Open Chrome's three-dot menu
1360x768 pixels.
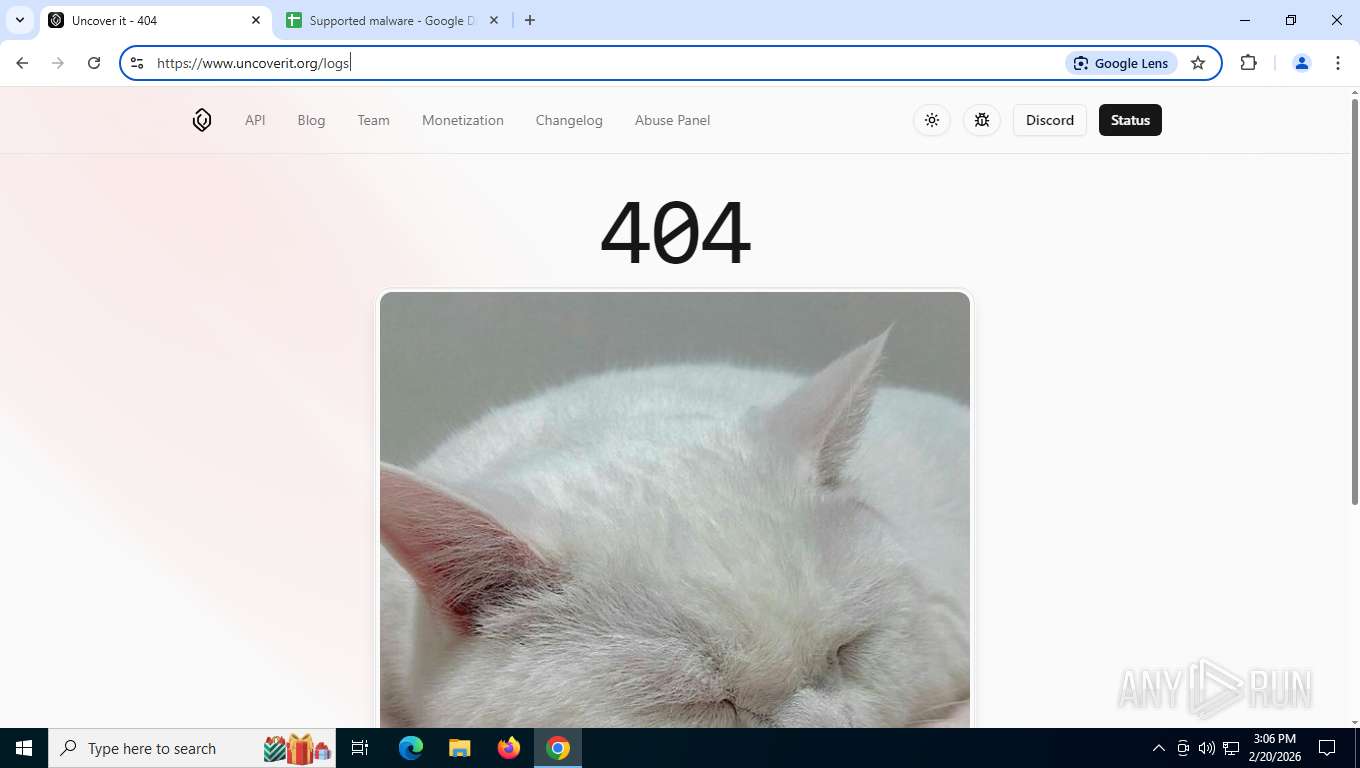(1338, 63)
